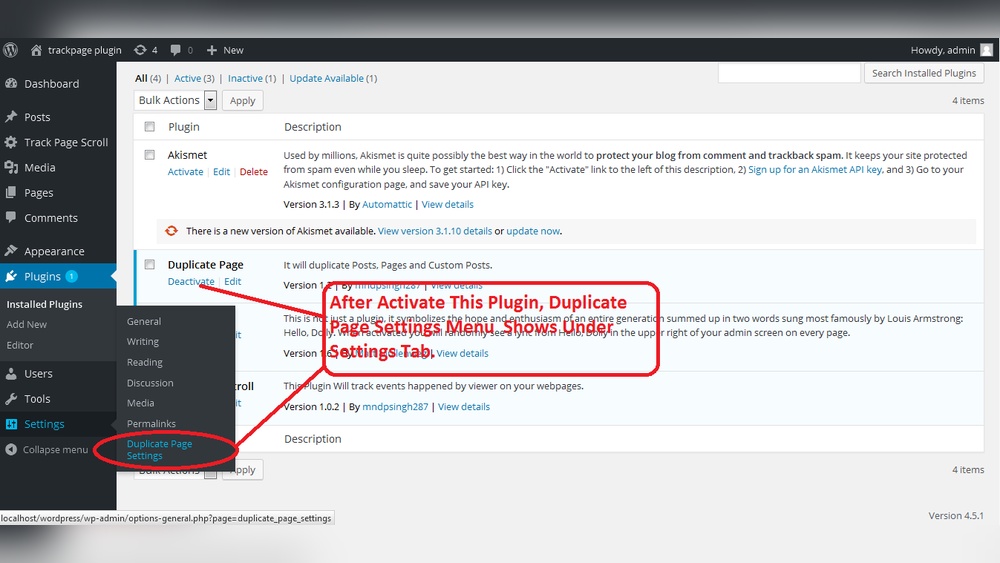The width and height of the screenshot is (1000, 563).
Task: Open Permalinks in Settings submenu
Action: click(x=151, y=423)
